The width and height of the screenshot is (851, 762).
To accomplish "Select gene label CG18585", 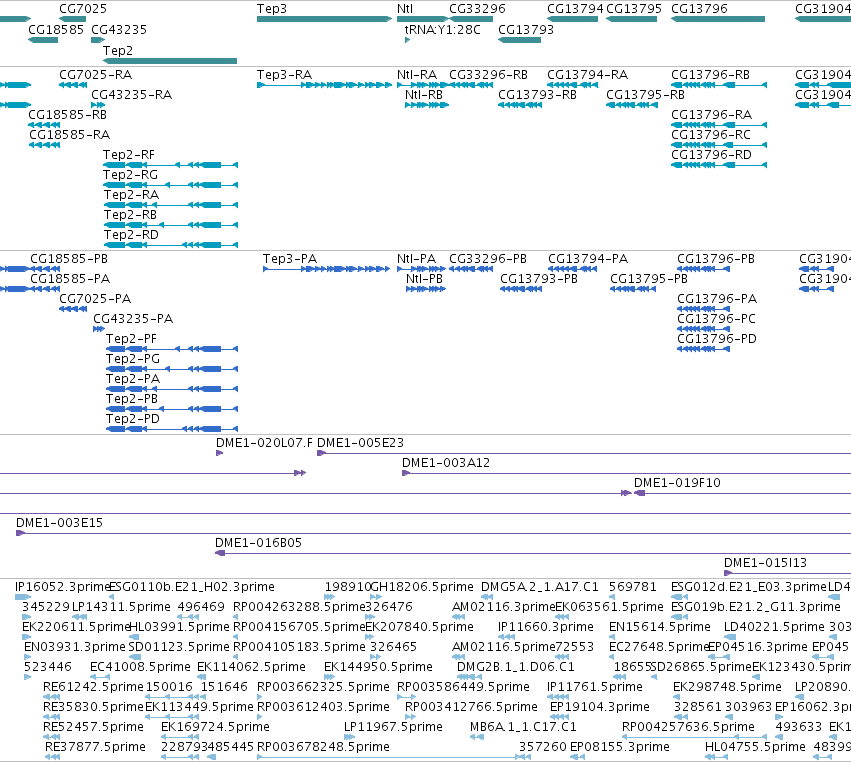I will pyautogui.click(x=56, y=29).
